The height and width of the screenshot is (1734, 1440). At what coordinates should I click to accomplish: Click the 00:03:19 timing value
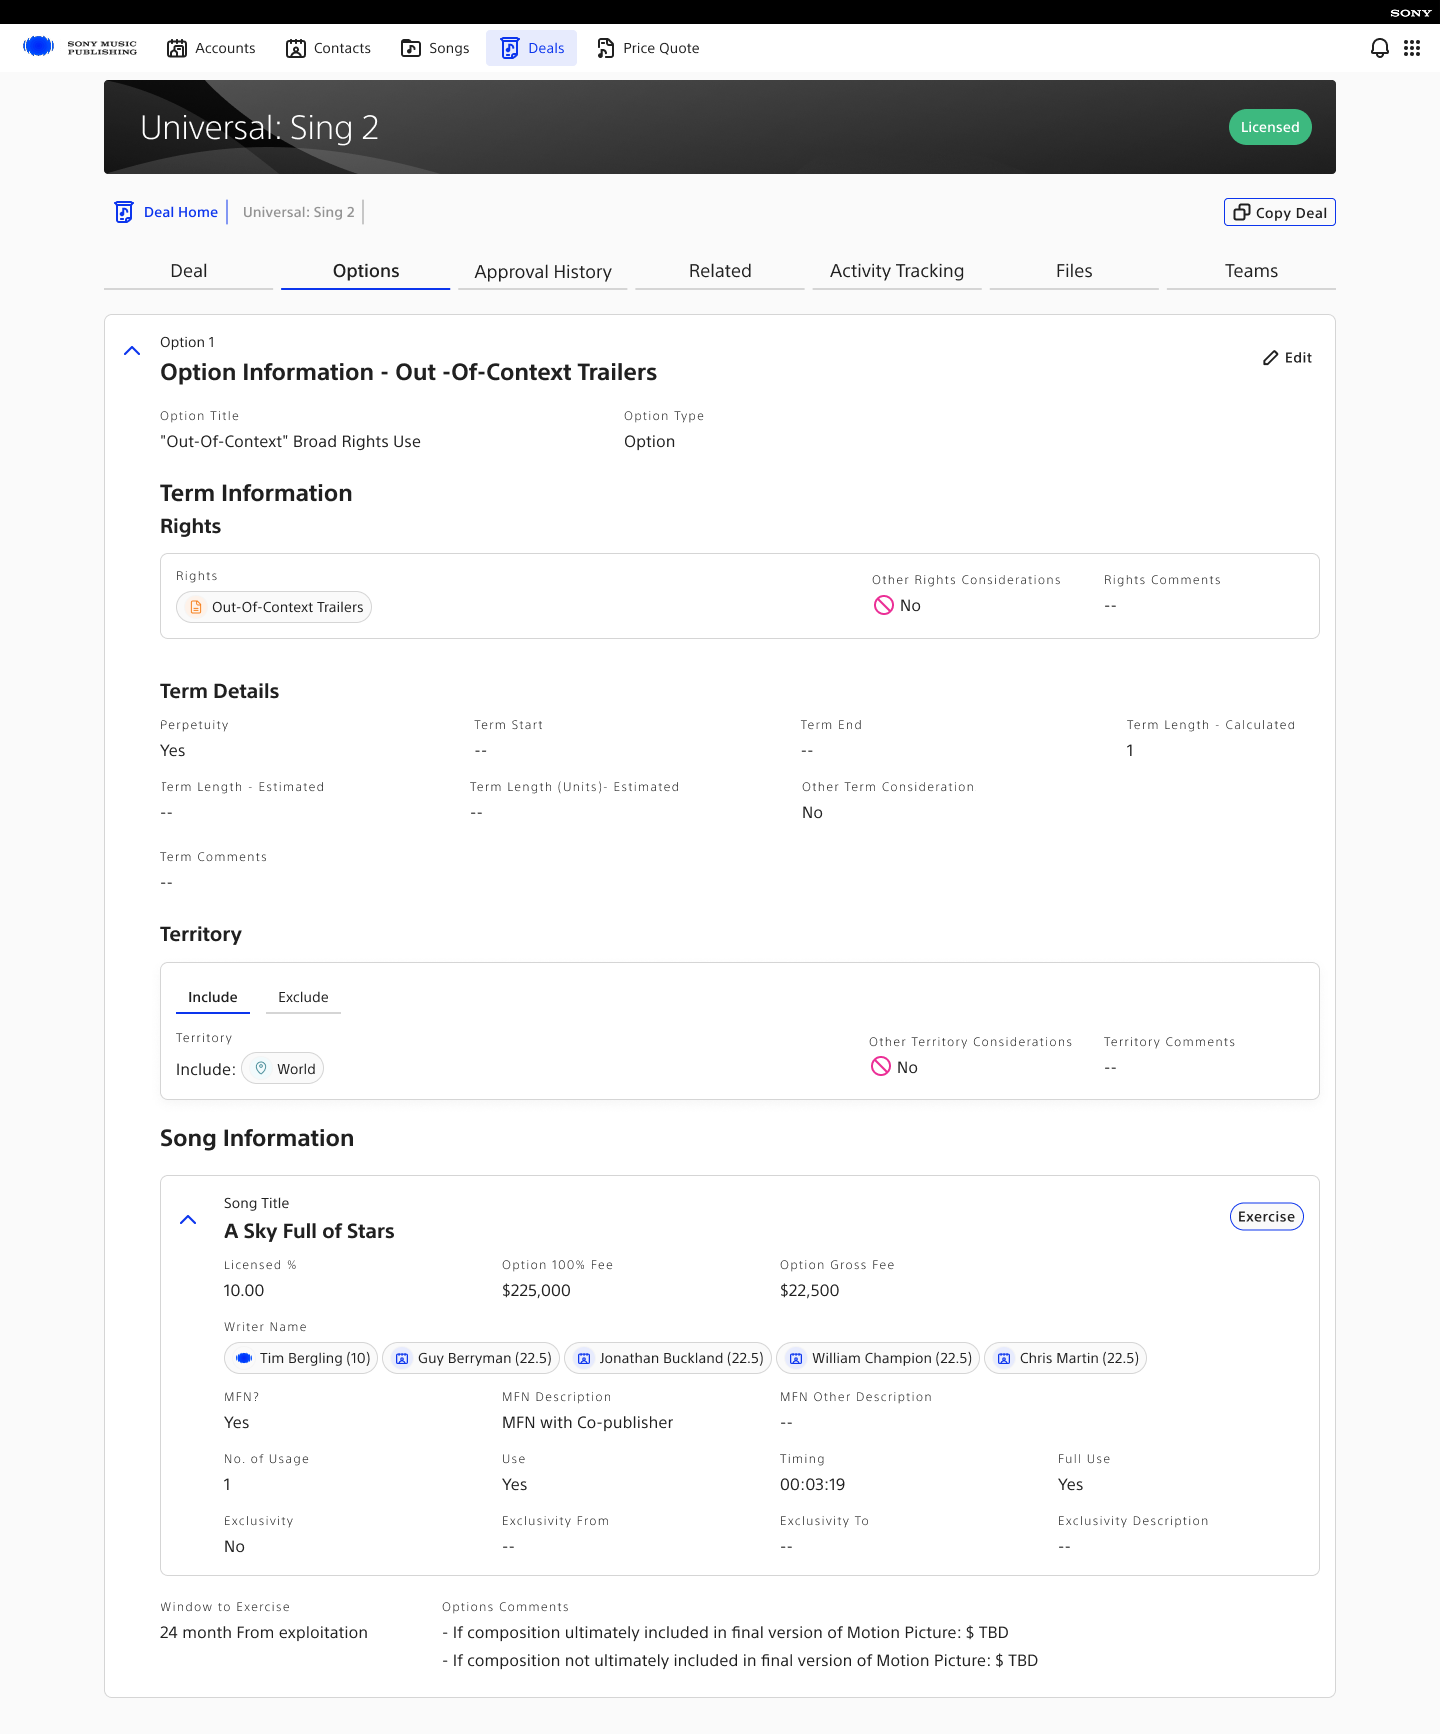coord(813,1484)
